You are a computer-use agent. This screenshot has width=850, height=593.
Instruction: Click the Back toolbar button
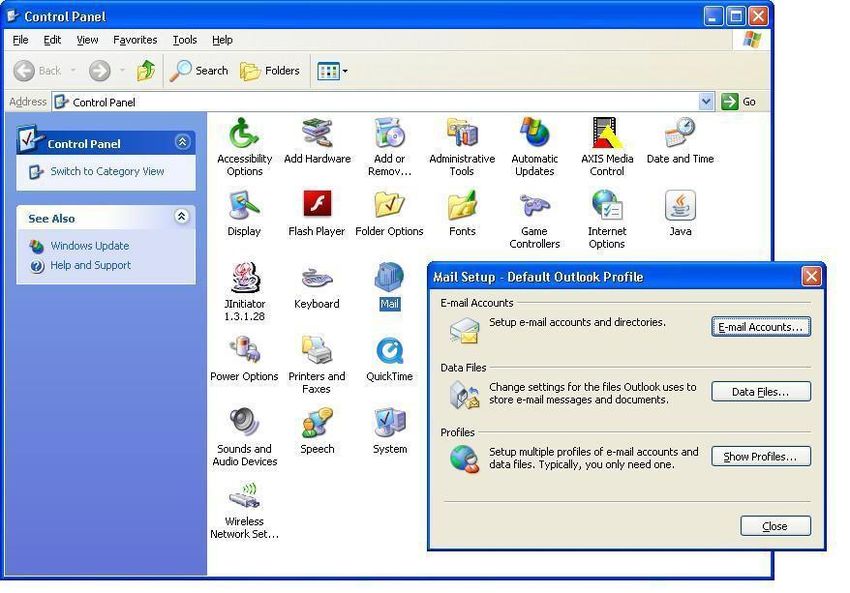tap(37, 70)
